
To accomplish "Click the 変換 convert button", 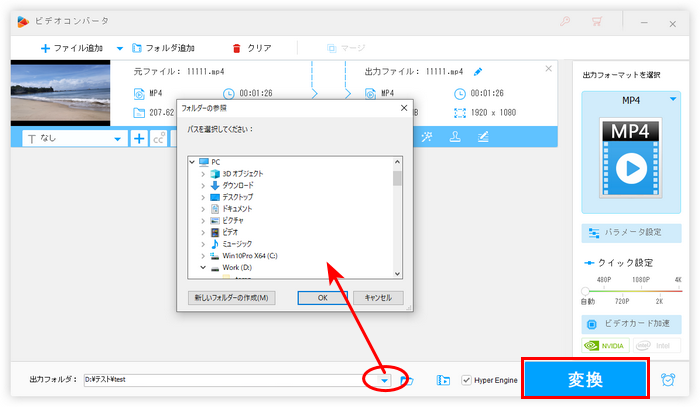I will pos(585,378).
